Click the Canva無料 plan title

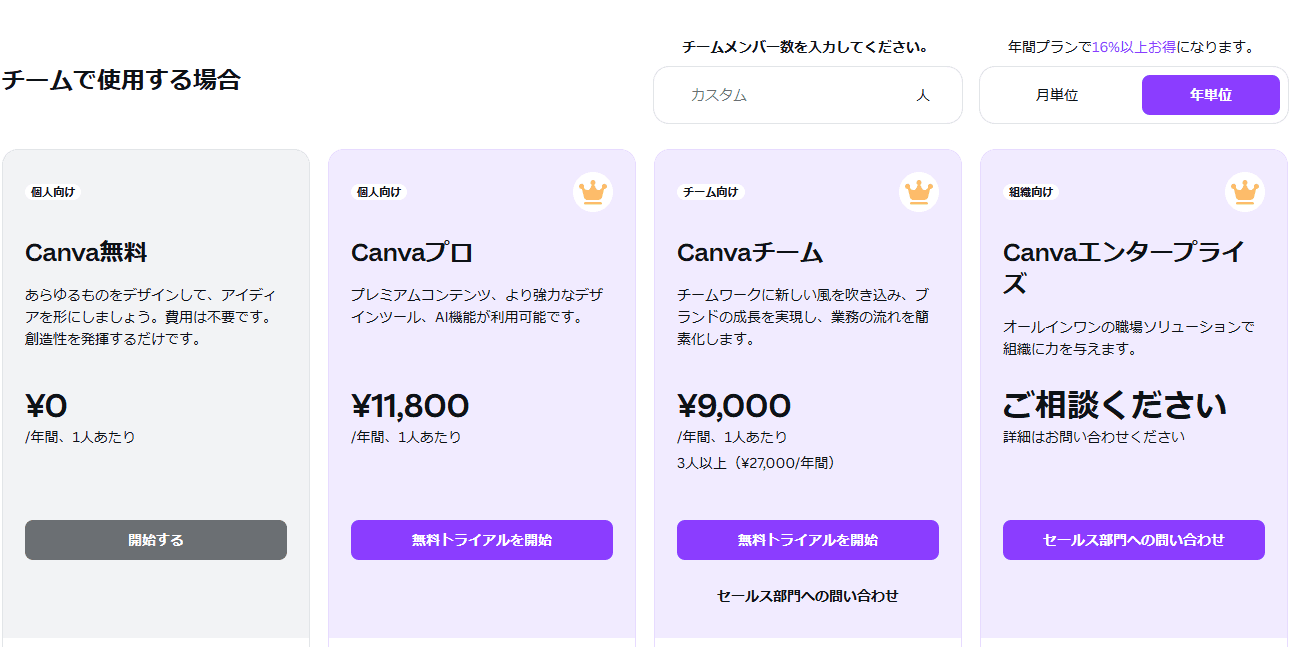86,253
